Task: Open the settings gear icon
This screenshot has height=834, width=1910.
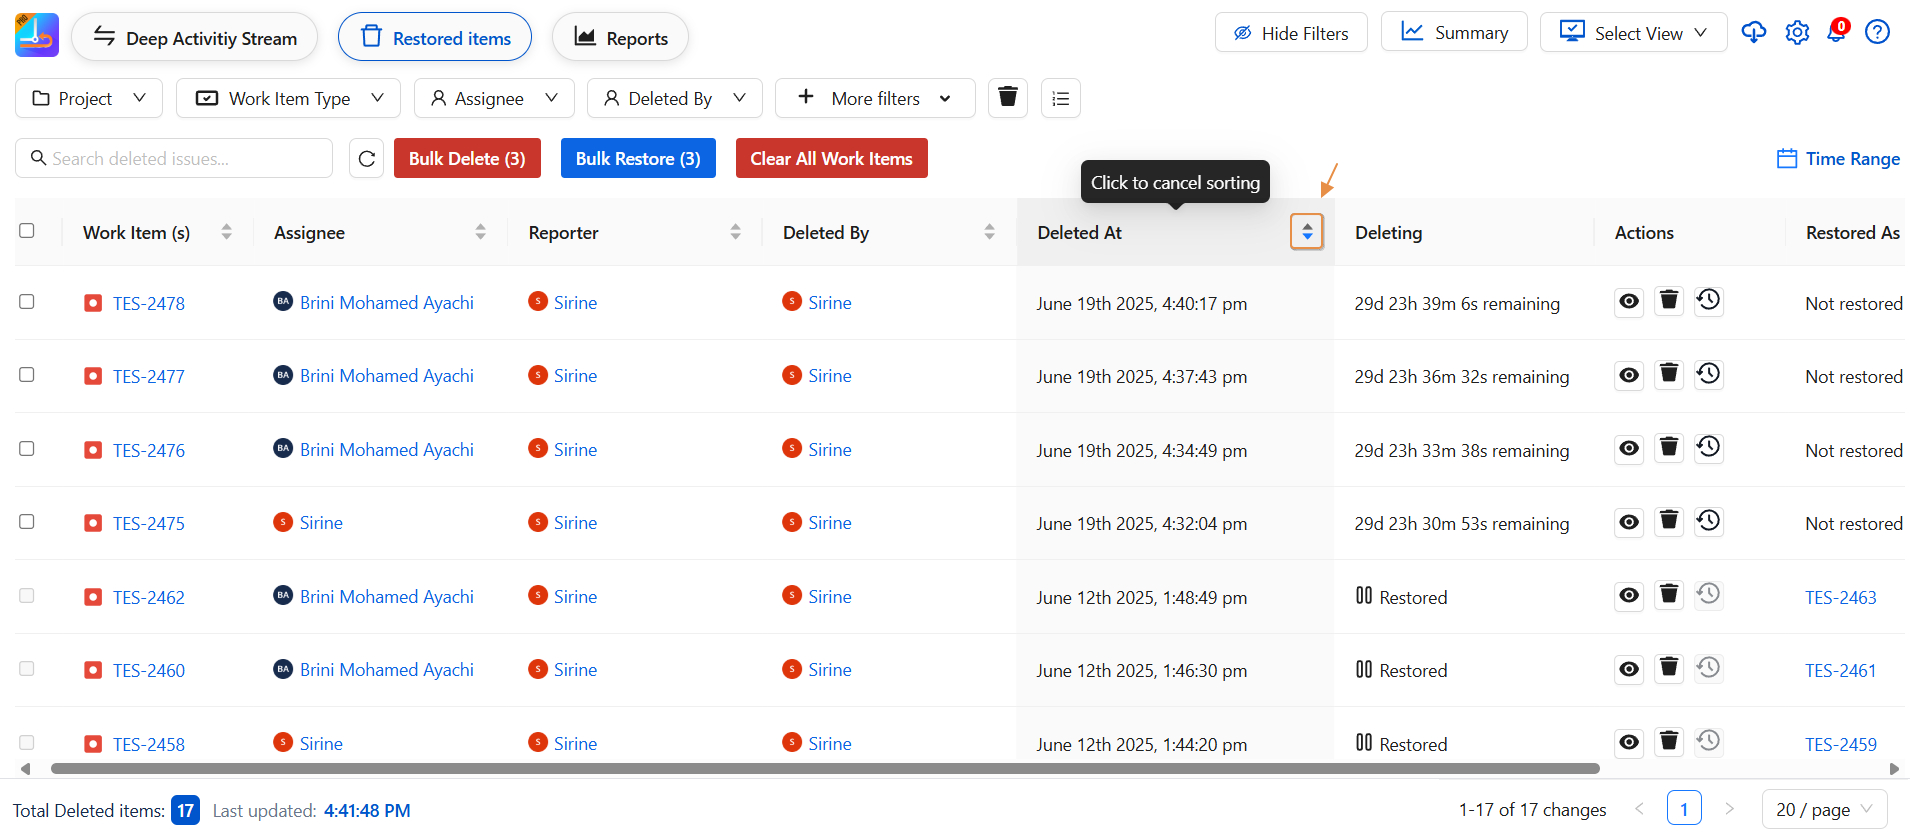Action: tap(1797, 32)
